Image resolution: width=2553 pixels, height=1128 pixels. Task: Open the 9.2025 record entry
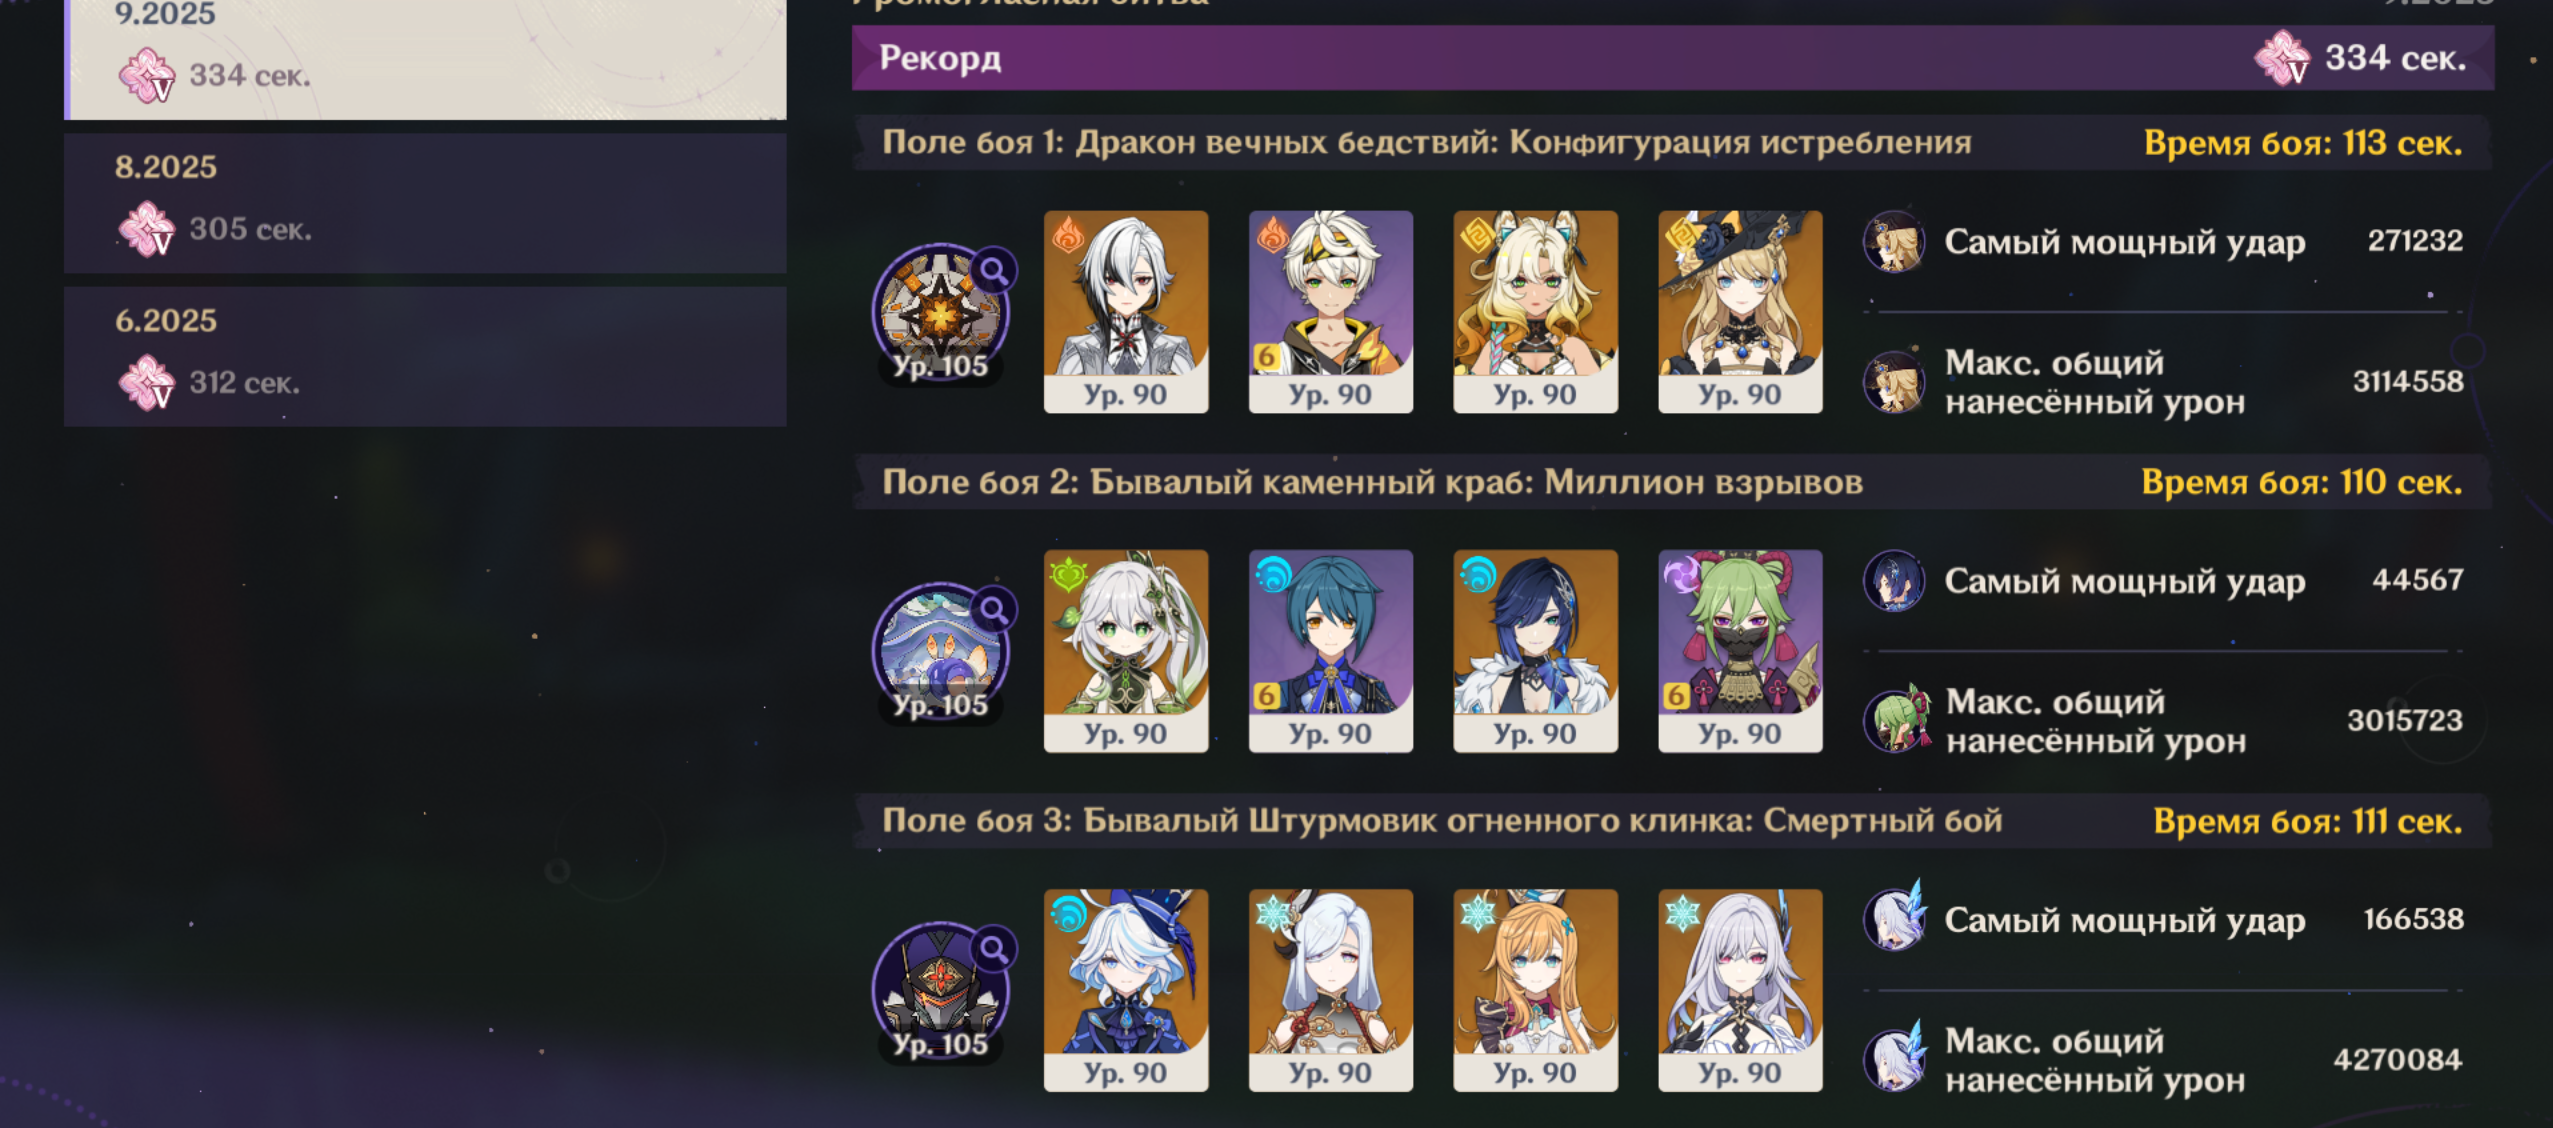pos(425,58)
